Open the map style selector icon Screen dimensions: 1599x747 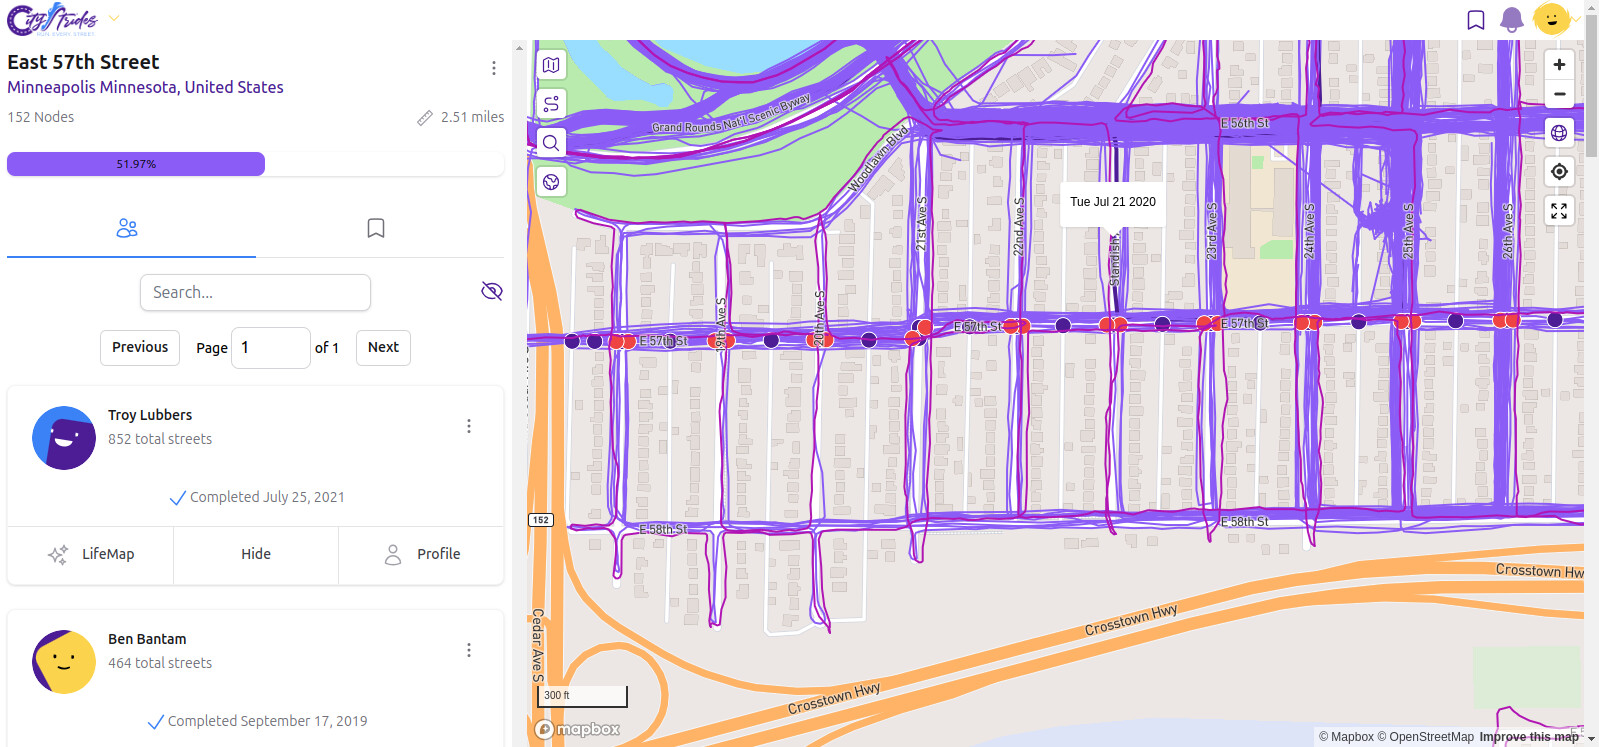click(x=551, y=65)
